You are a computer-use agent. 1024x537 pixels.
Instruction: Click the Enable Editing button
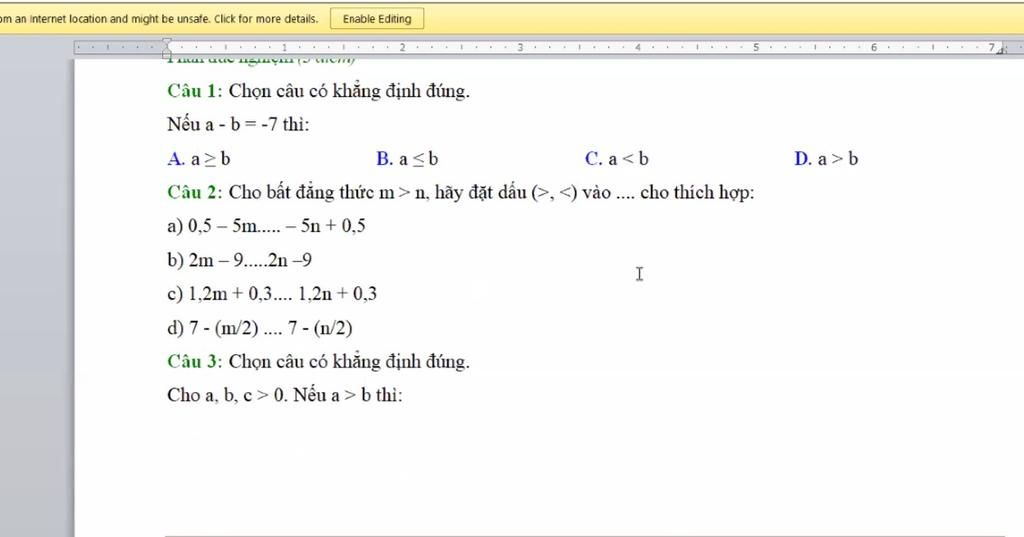377,19
